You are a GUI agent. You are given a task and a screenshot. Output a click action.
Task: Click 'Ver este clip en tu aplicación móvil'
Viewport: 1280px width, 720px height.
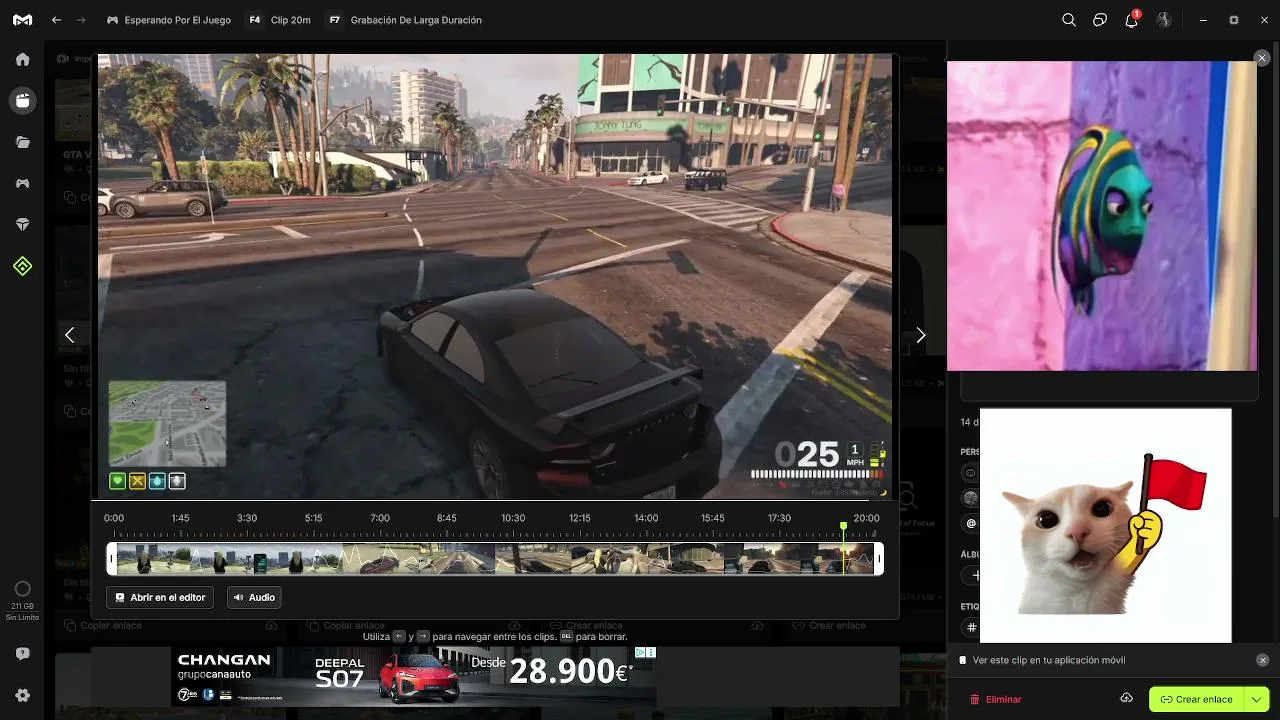(1049, 660)
